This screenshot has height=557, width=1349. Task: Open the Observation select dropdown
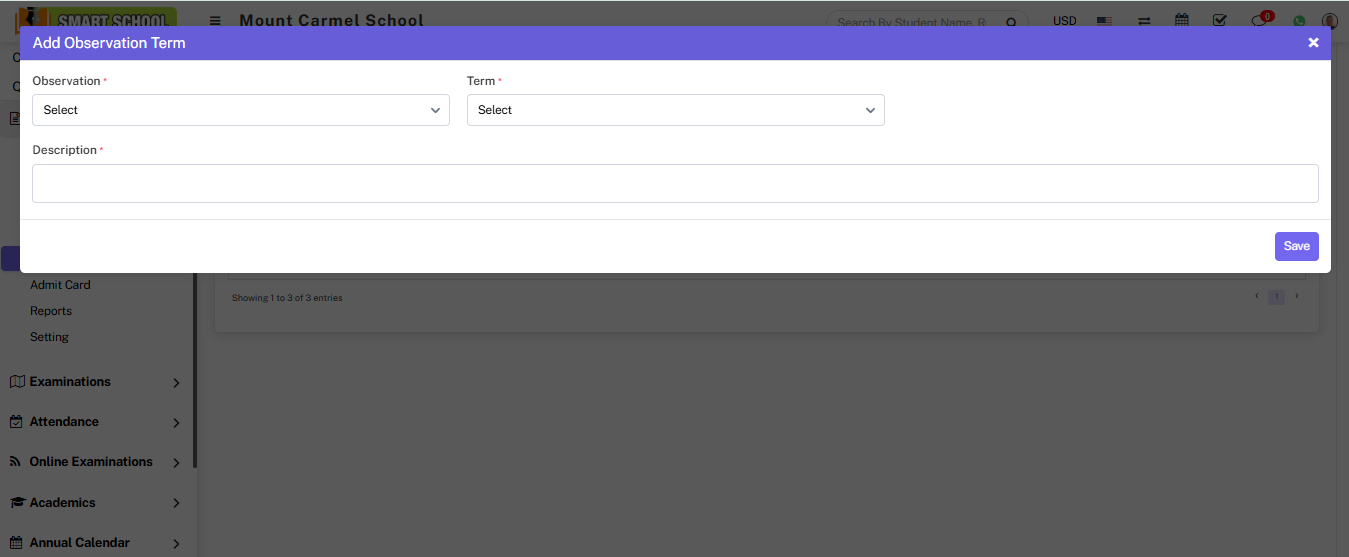tap(240, 110)
